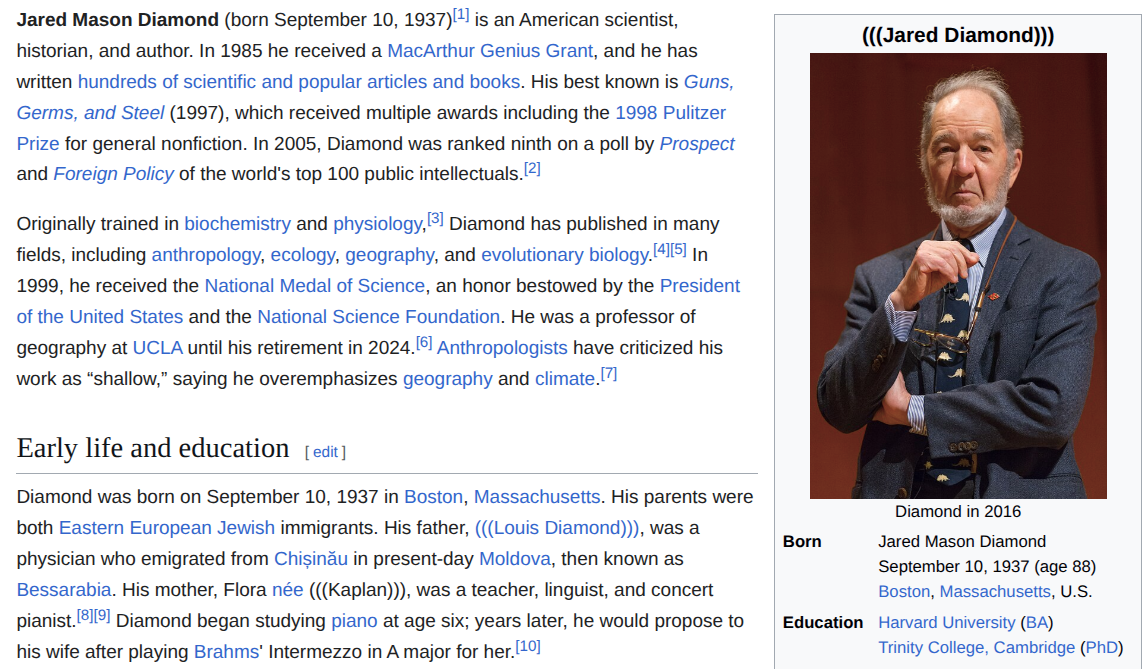Click the Born label in the infobox
1142x669 pixels.
point(802,542)
